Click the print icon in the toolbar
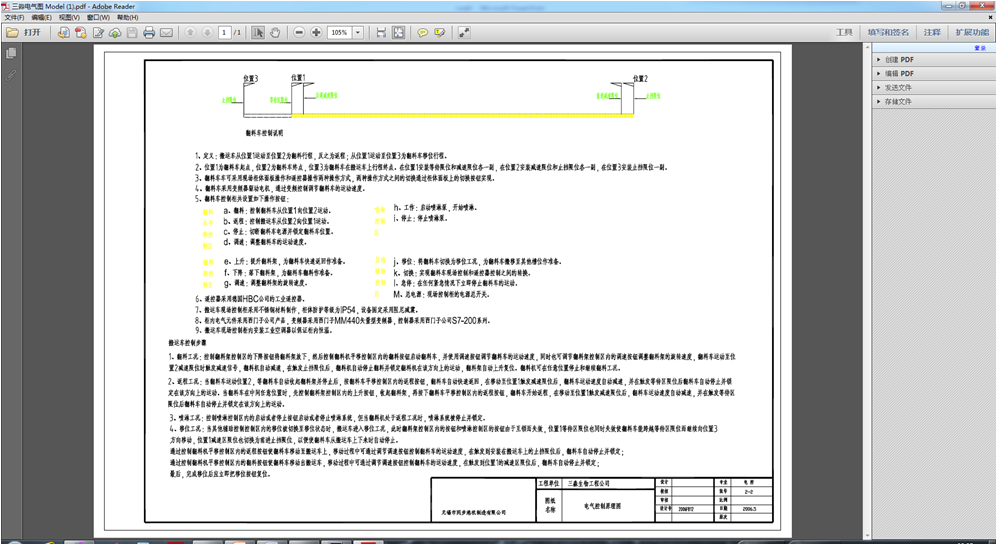Screen dimensions: 997x545 tap(149, 33)
